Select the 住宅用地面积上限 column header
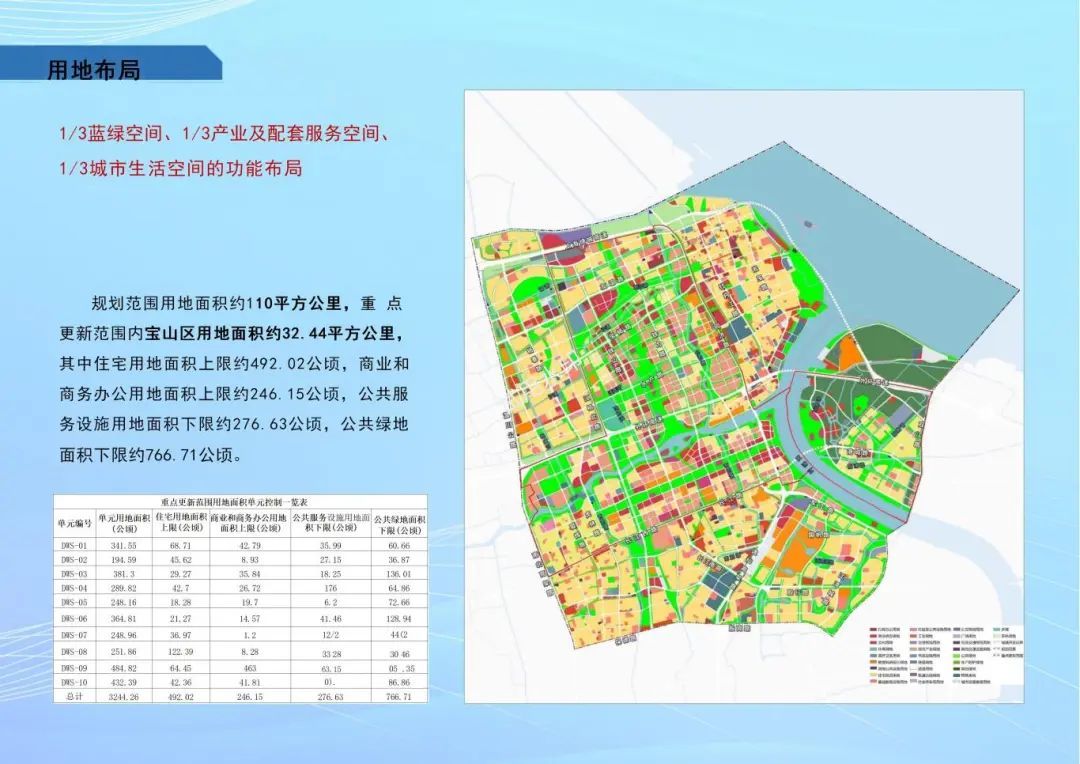Image resolution: width=1080 pixels, height=764 pixels. (x=180, y=523)
